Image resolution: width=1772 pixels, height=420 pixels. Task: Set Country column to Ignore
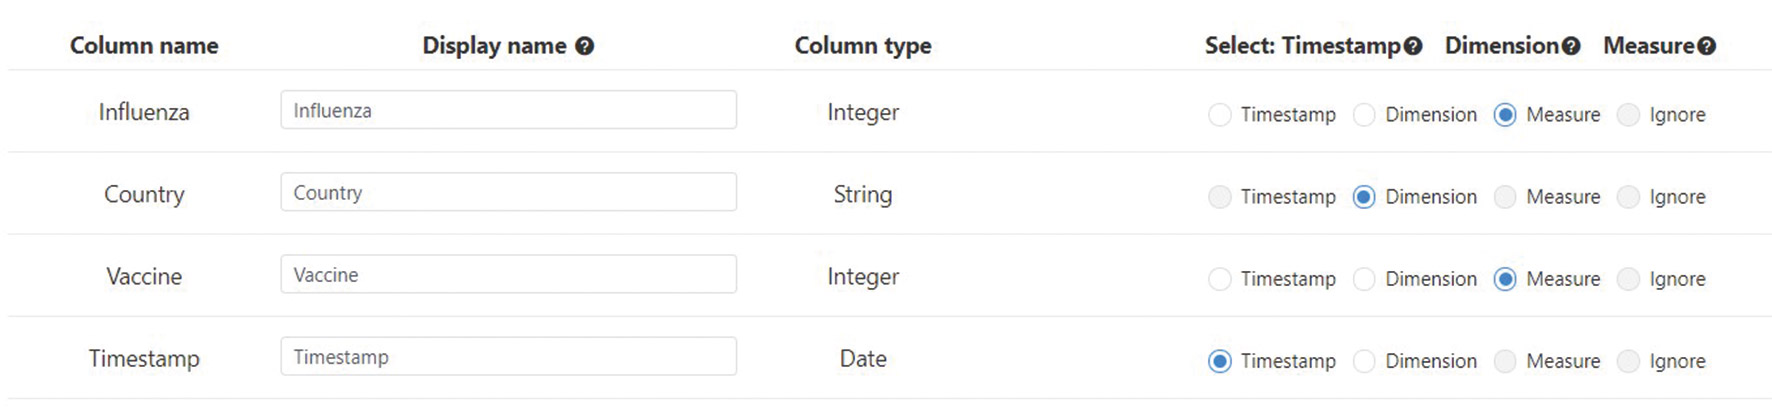point(1629,197)
